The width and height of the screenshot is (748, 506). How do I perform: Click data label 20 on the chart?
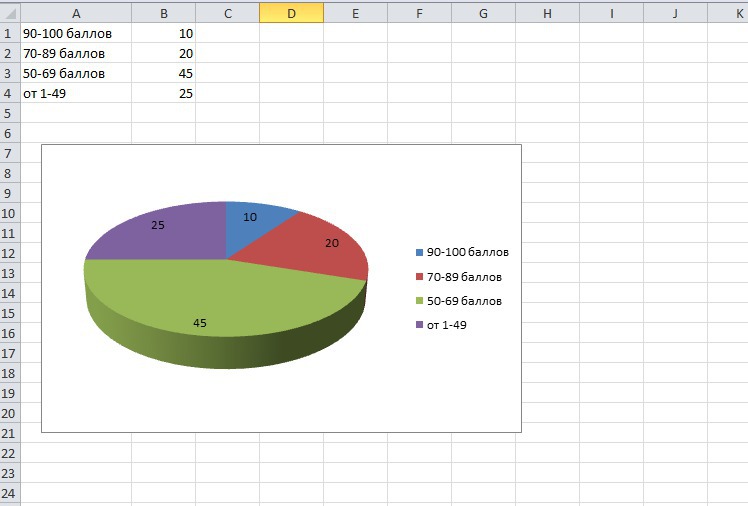point(332,243)
